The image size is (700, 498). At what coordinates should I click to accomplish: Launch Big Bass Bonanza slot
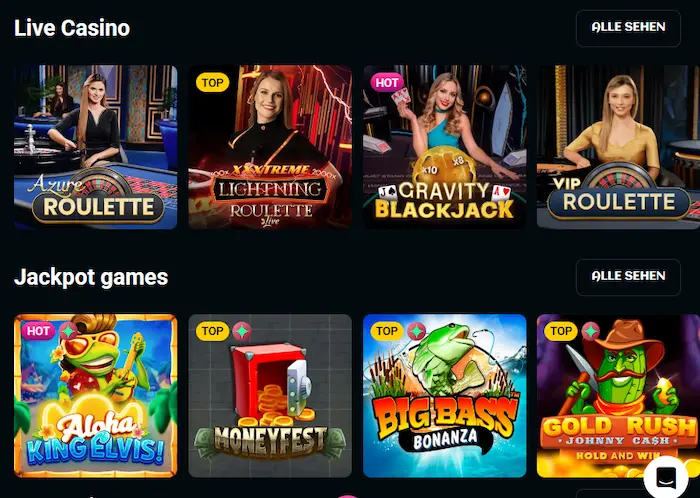tap(445, 396)
